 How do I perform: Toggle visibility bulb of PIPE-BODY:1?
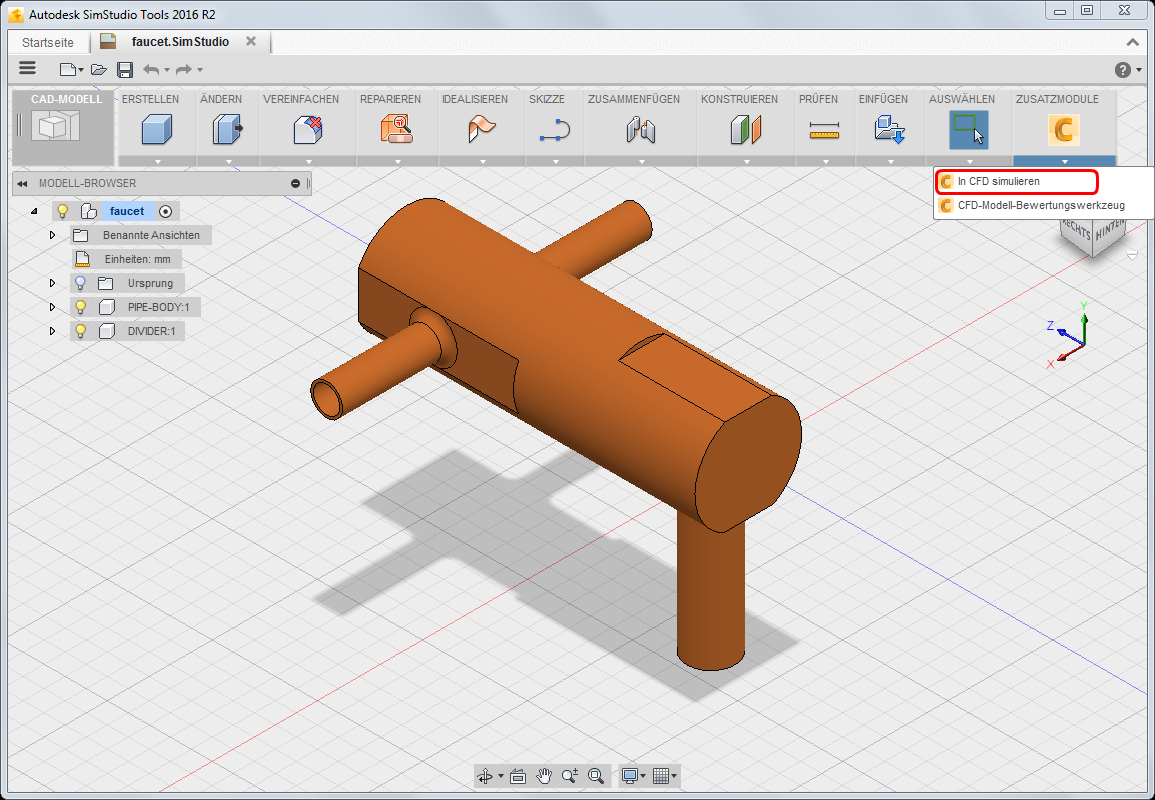point(81,307)
